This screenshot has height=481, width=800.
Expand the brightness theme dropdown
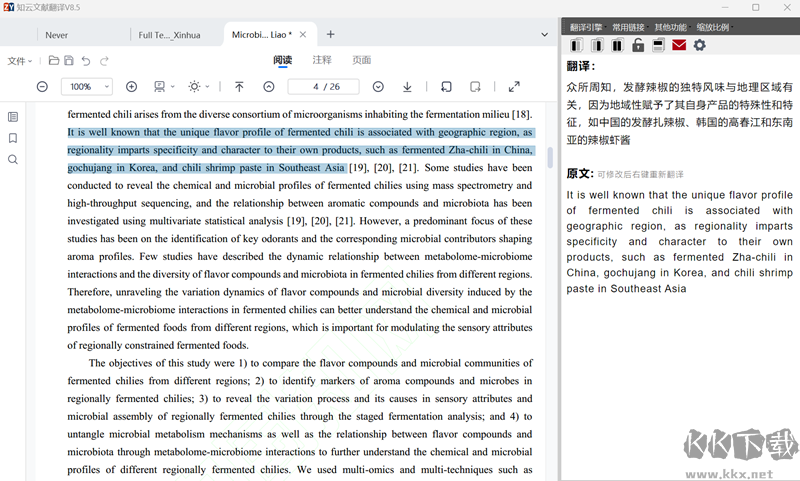199,87
